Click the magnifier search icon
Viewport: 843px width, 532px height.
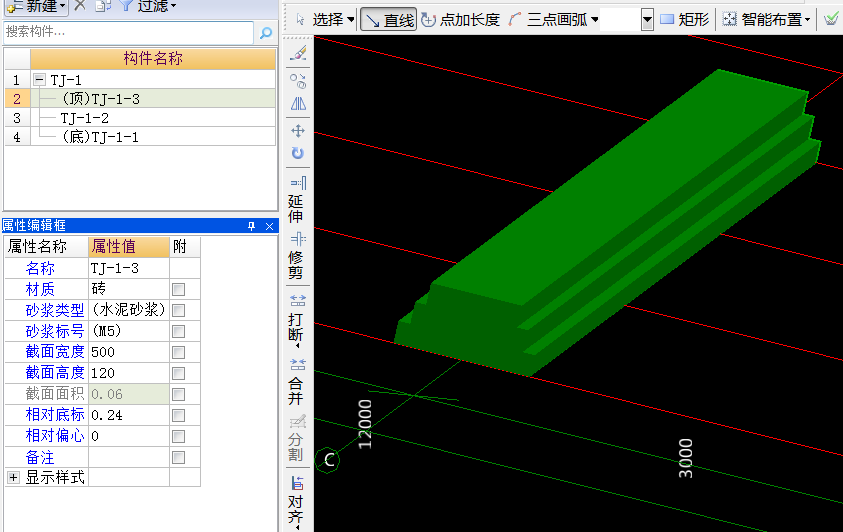266,33
